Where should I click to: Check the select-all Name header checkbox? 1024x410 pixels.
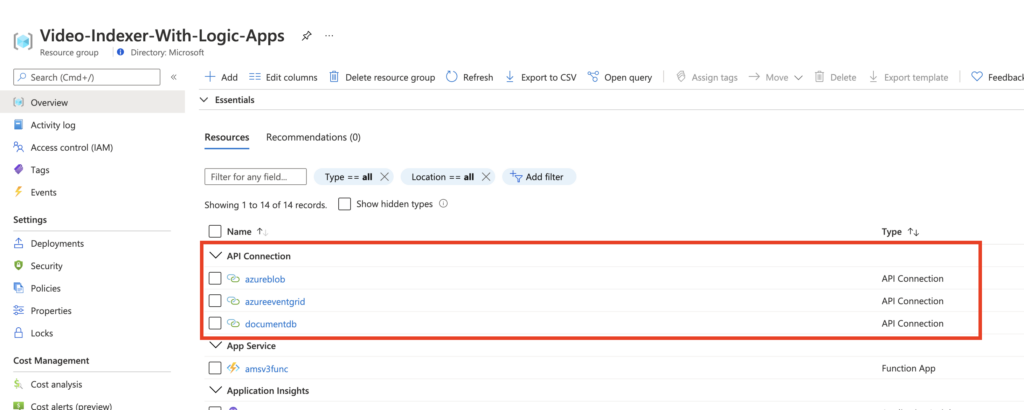point(215,231)
